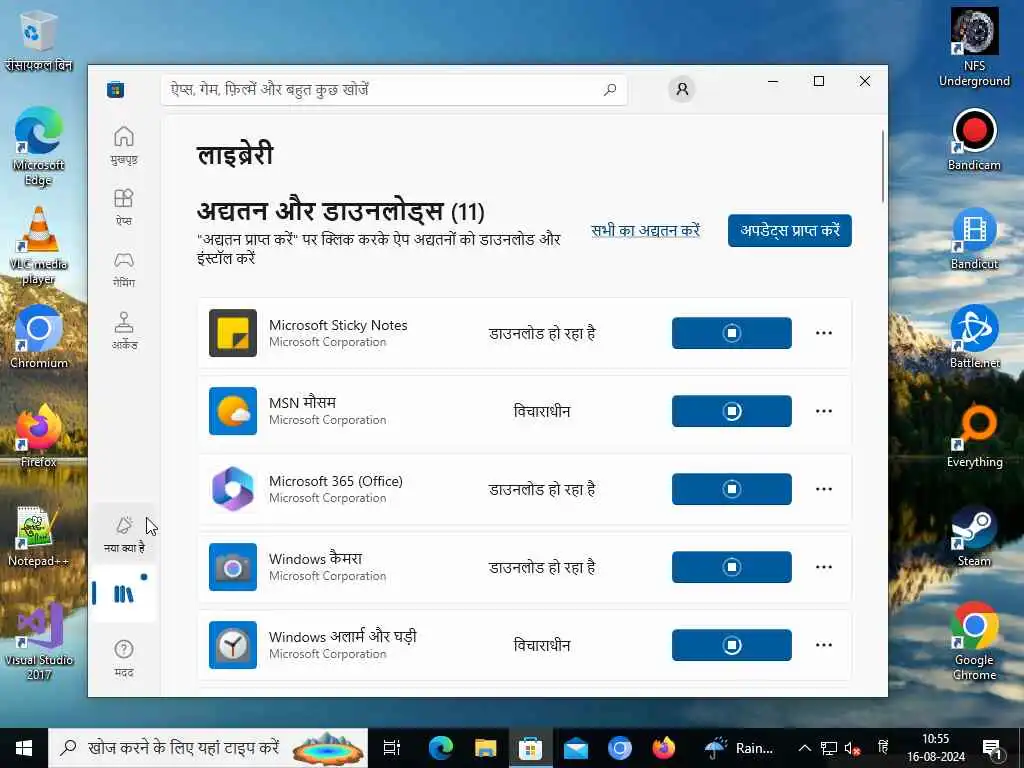1024x768 pixels.
Task: Open the Apps (ऐप्स) sidebar tab
Action: click(124, 207)
